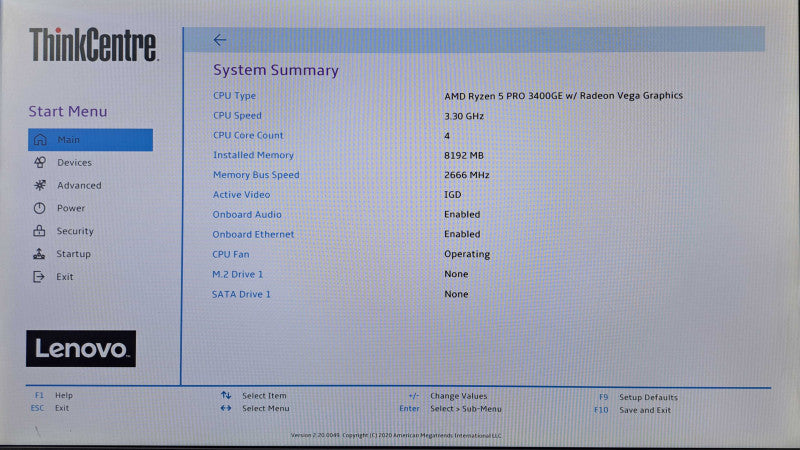The image size is (800, 450).
Task: Click the M.2 Drive 1 label
Action: click(x=238, y=274)
